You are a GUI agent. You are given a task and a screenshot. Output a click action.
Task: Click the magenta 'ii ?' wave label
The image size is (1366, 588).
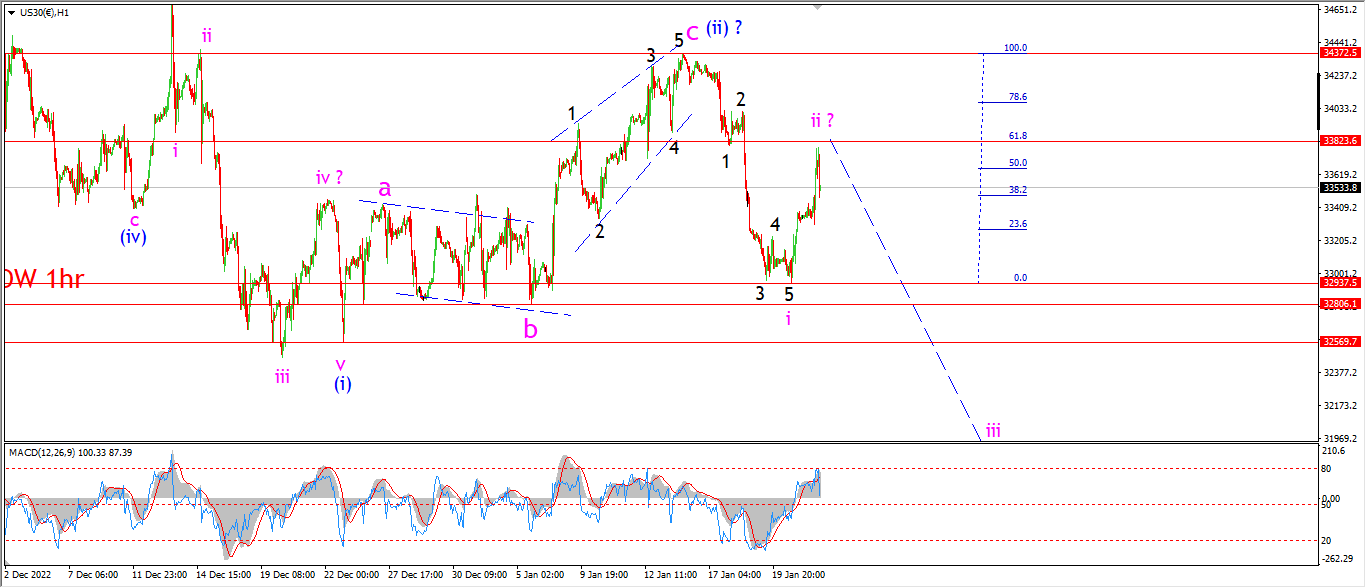822,121
